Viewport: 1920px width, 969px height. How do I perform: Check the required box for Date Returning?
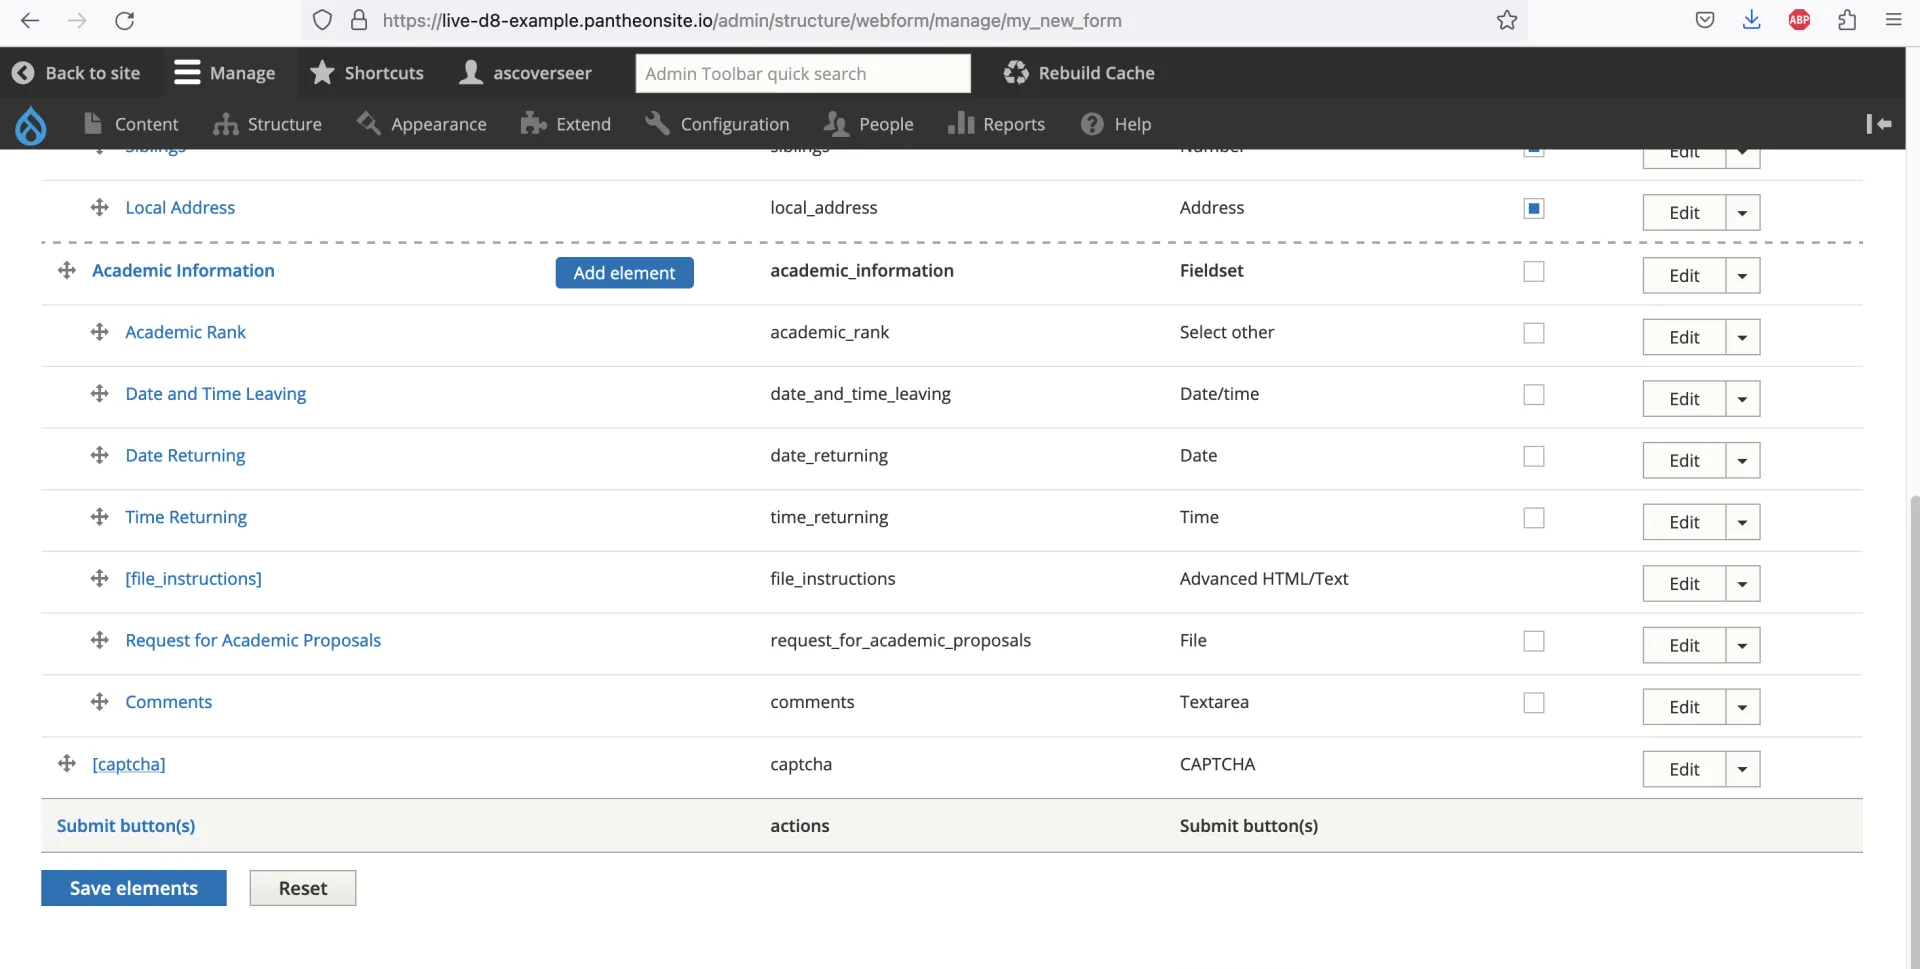click(x=1534, y=456)
